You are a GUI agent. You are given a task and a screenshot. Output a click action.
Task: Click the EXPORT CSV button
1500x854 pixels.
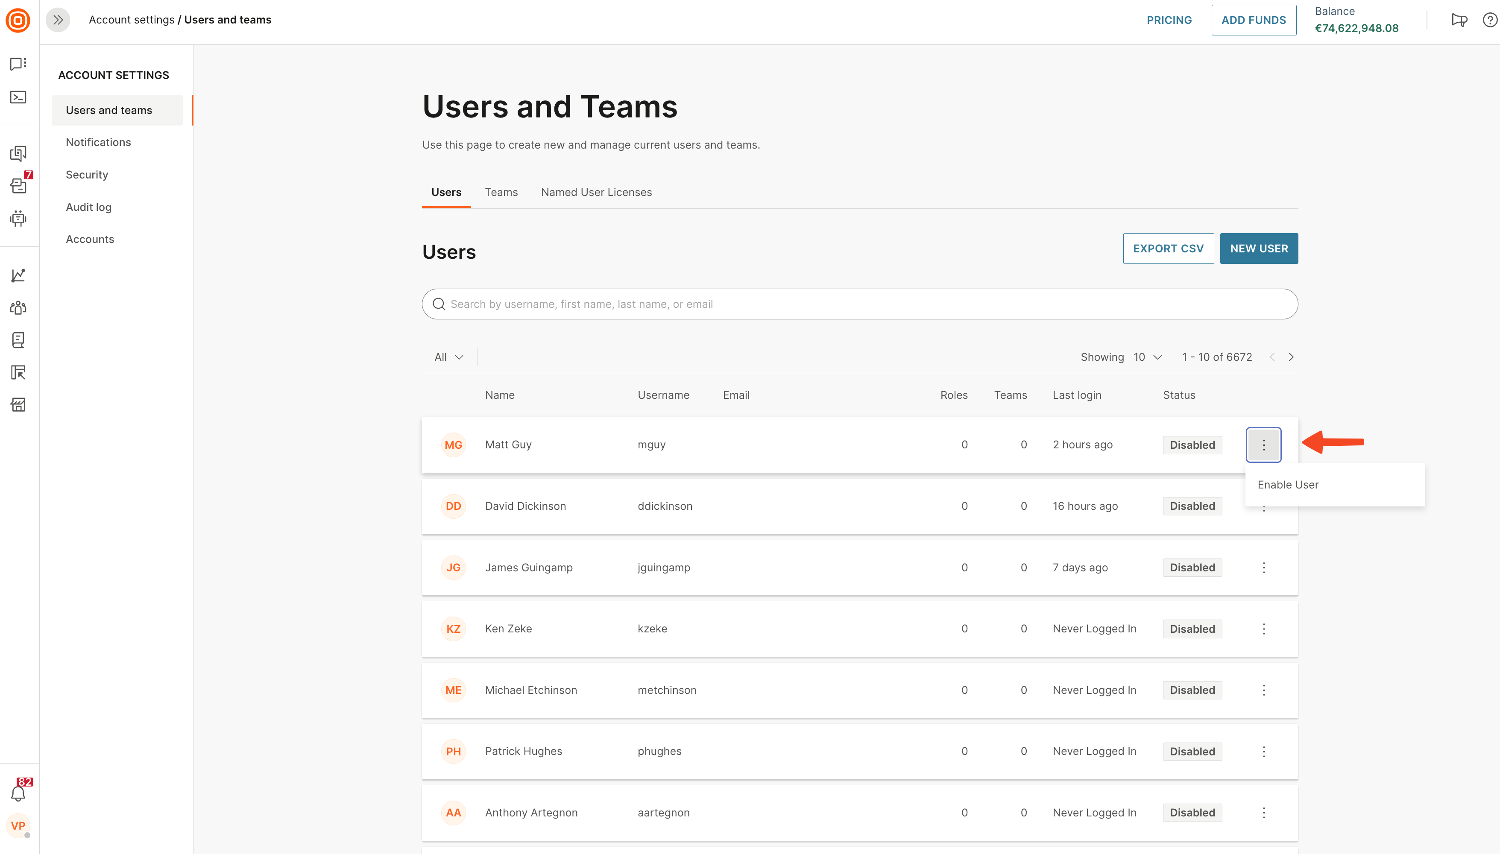tap(1168, 249)
